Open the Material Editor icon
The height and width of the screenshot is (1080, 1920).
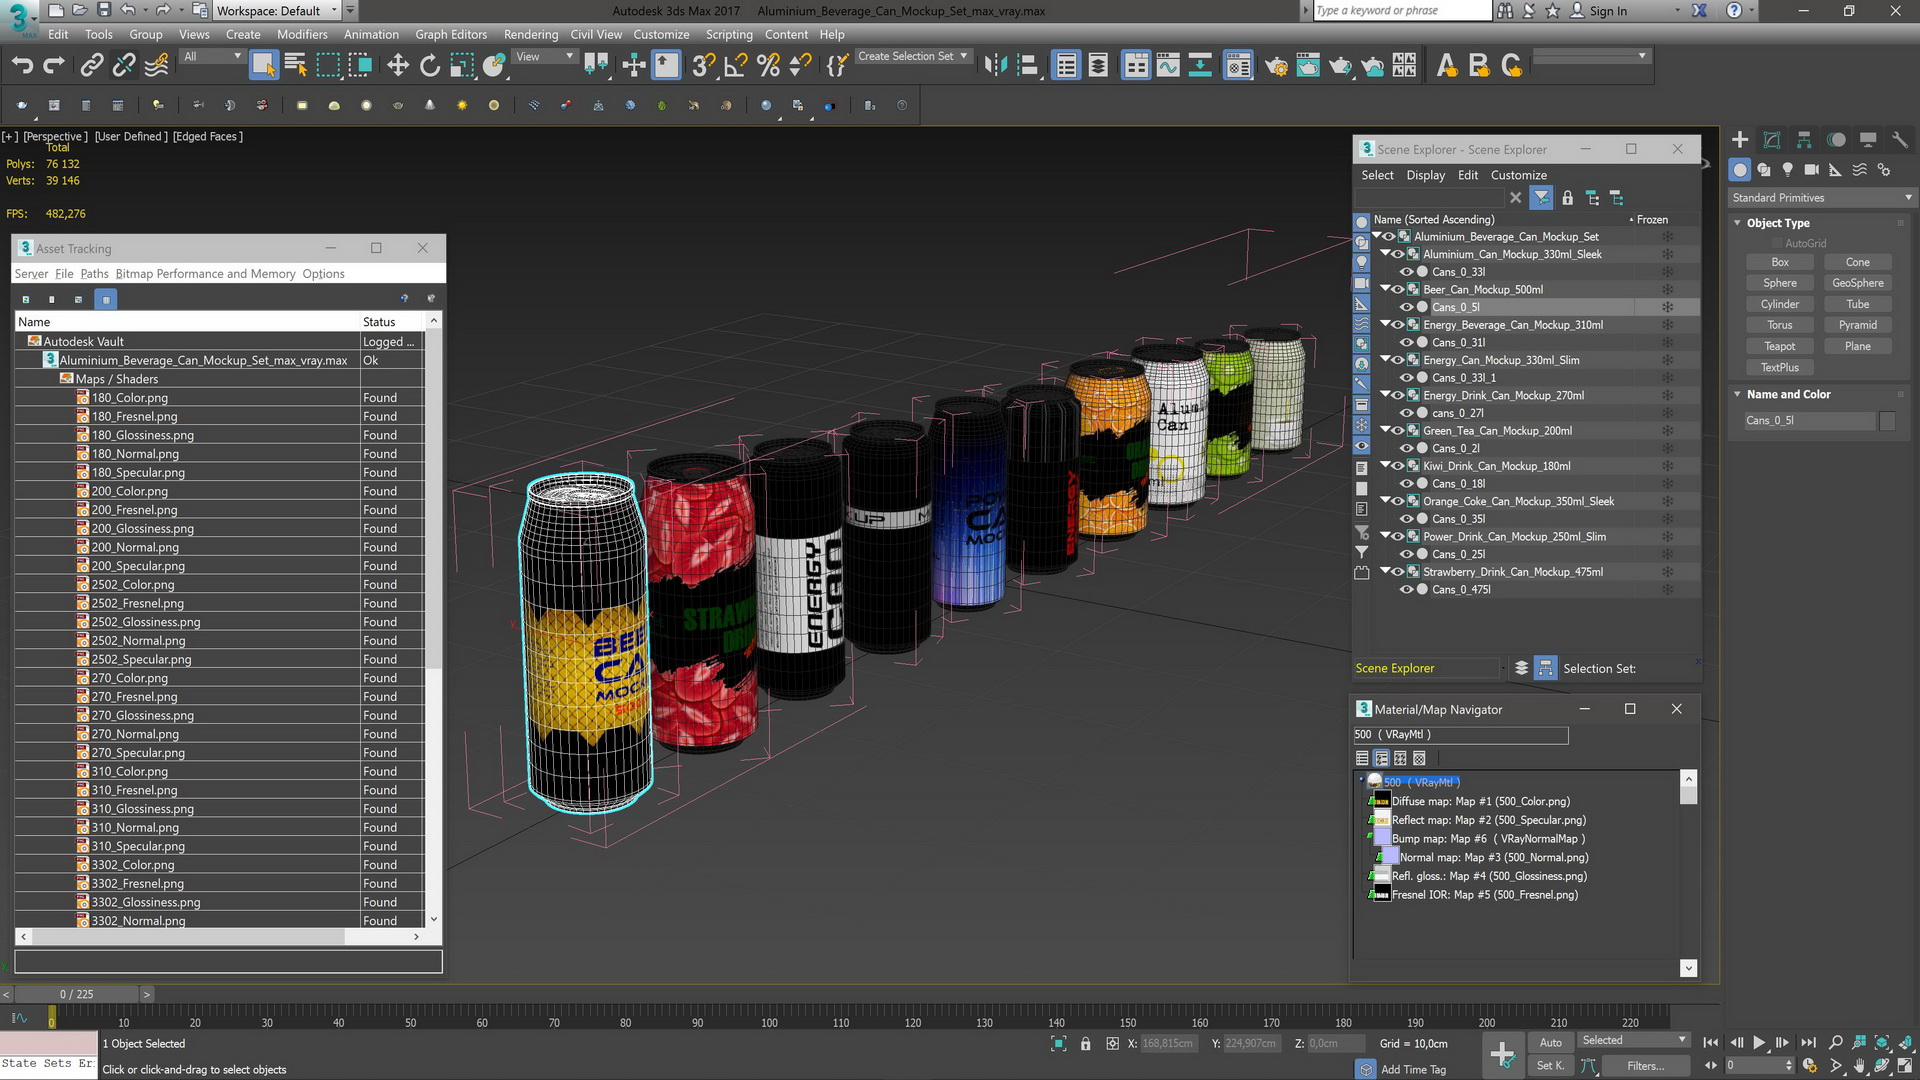[x=1238, y=66]
